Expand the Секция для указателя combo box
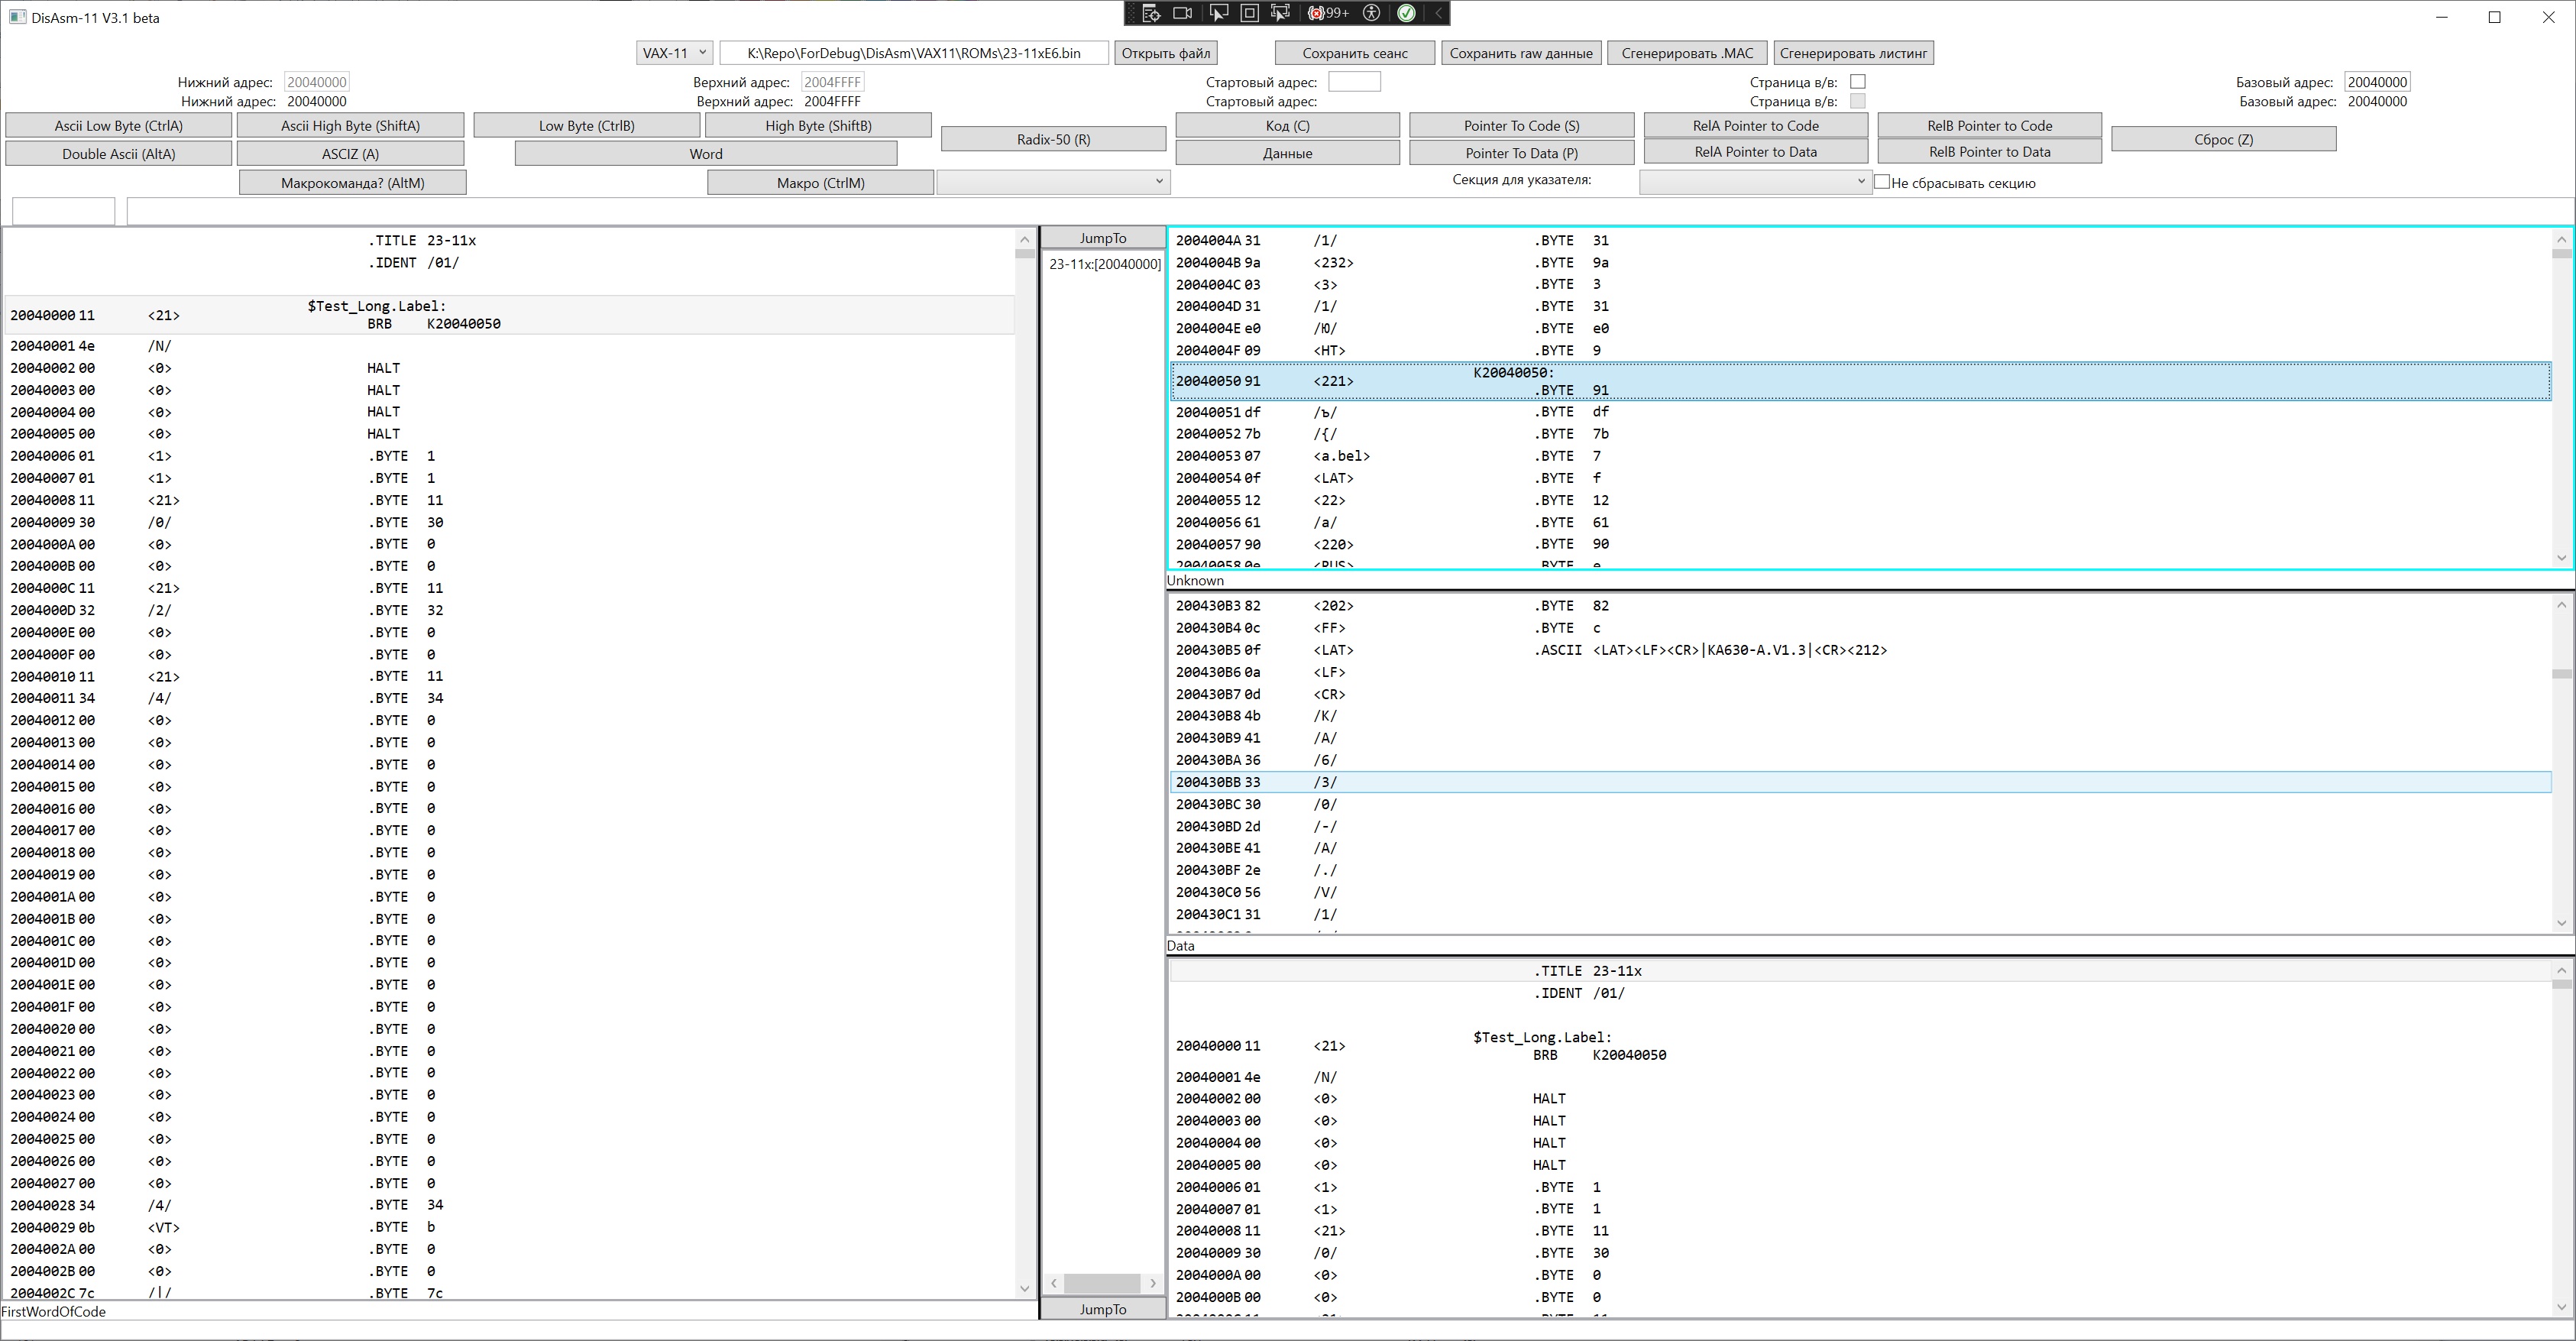 pos(1755,182)
